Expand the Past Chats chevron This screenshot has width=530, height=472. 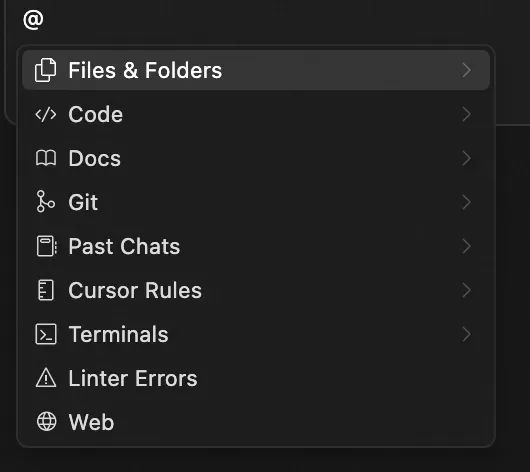coord(466,246)
